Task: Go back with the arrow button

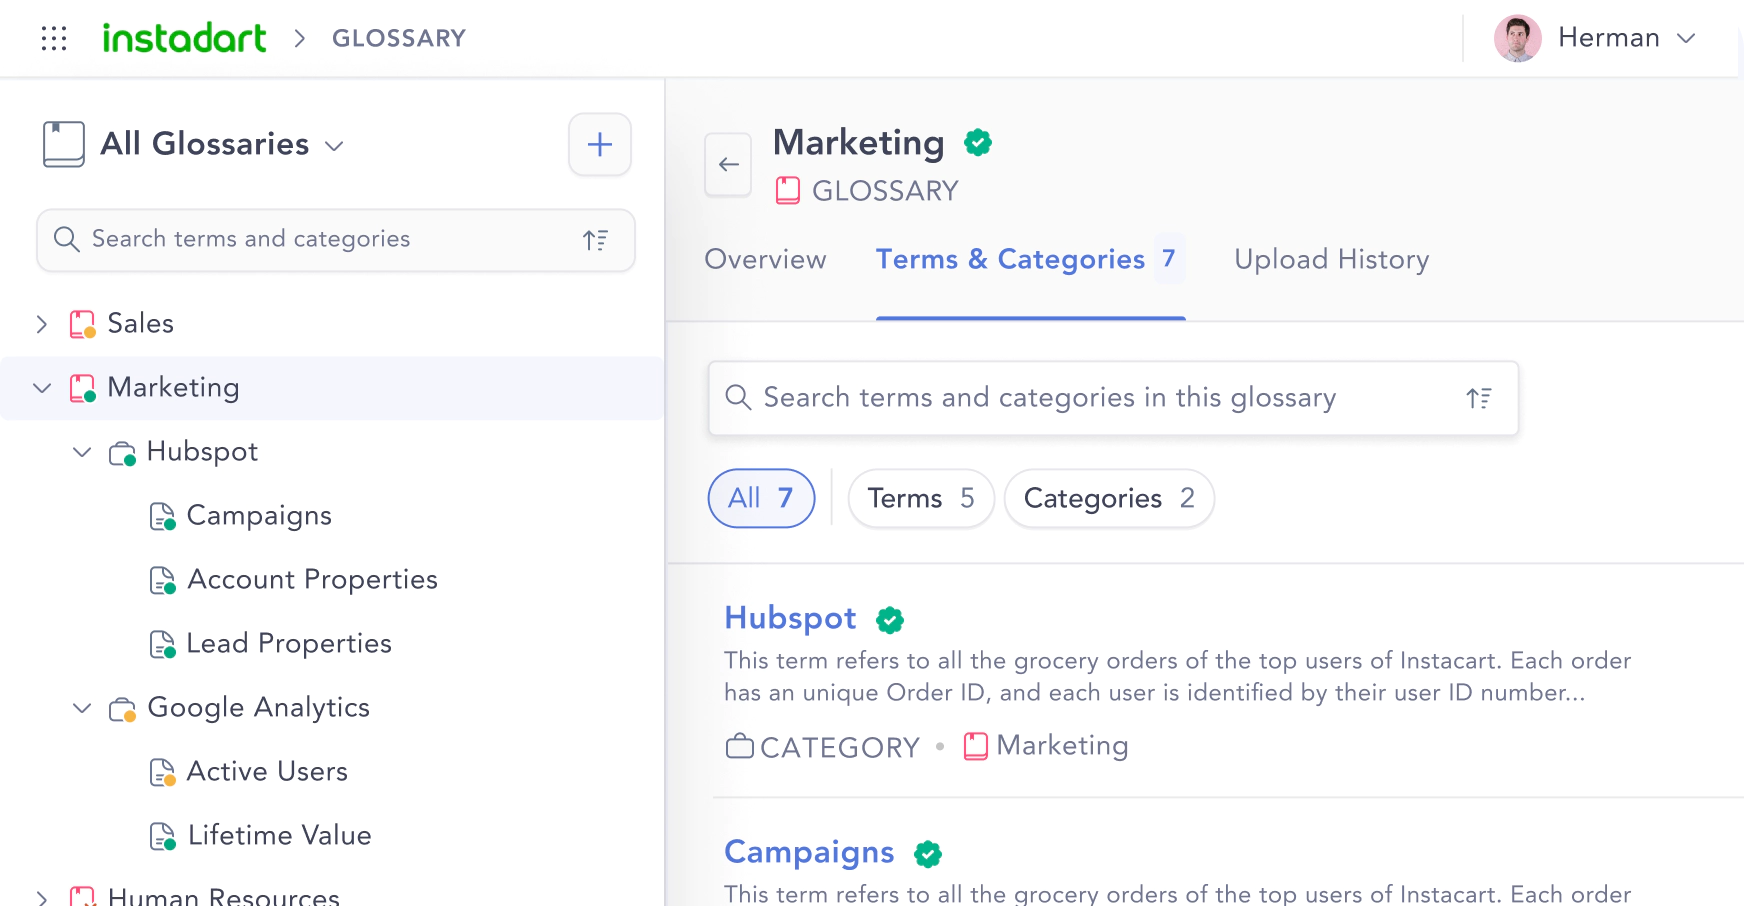Action: tap(729, 164)
